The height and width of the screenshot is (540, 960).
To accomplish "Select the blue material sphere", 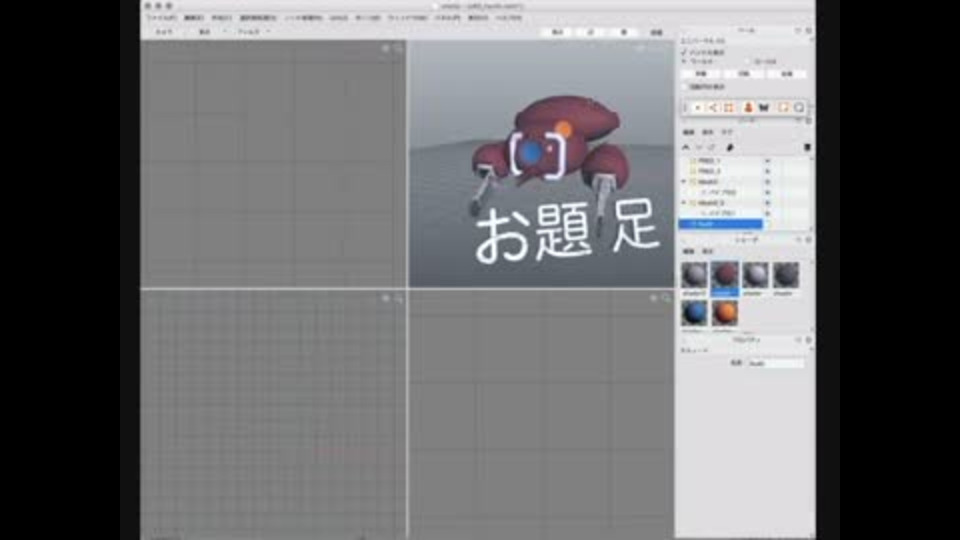I will (x=694, y=313).
